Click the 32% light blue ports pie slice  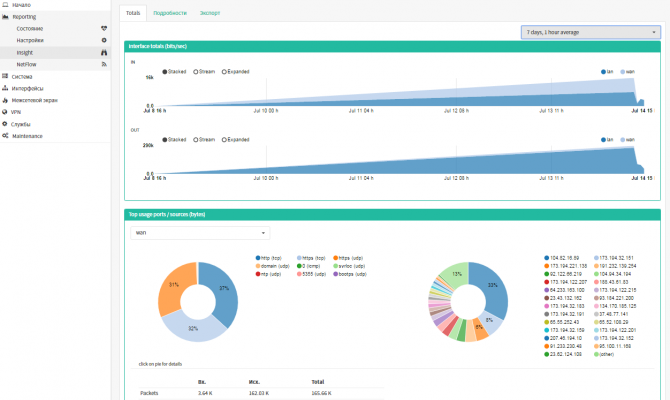192,328
